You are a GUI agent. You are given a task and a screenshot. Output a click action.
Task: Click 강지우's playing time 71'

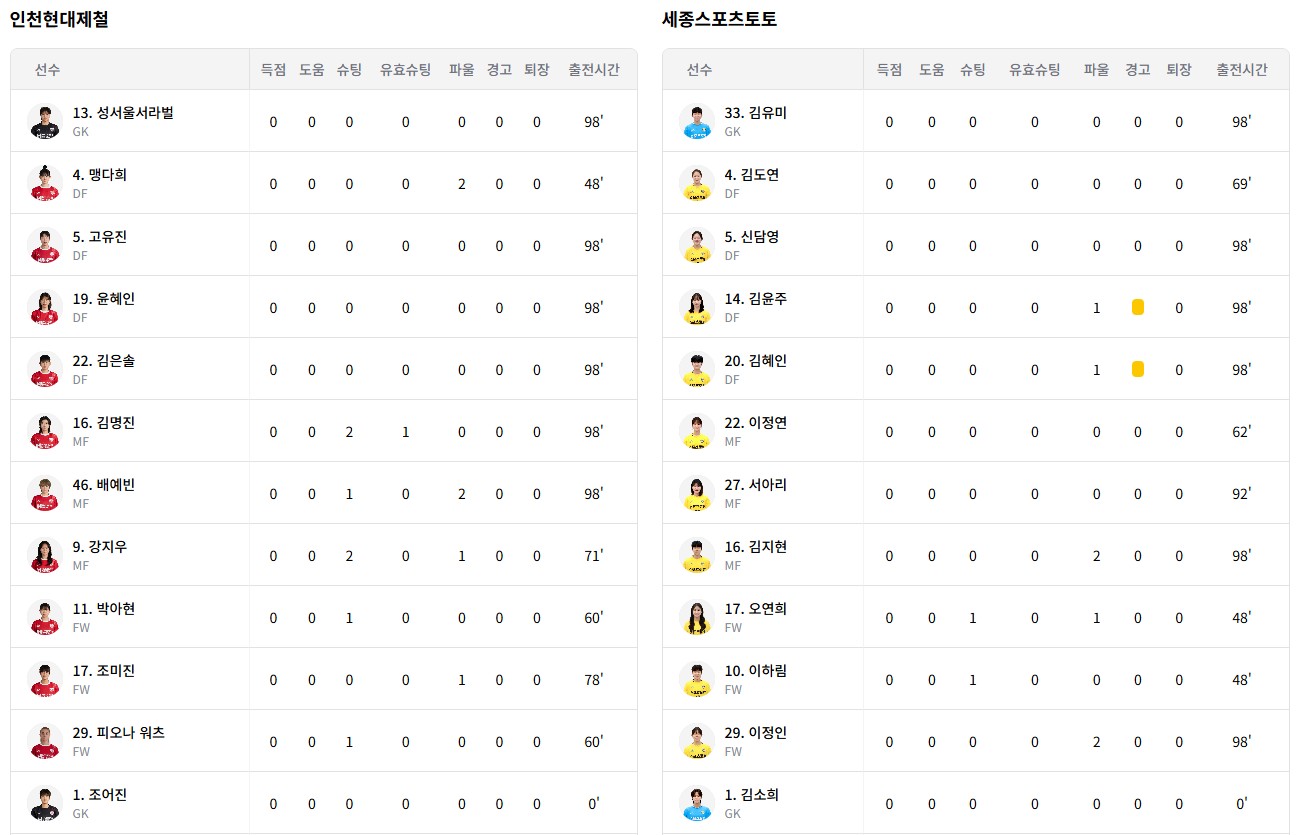click(594, 556)
